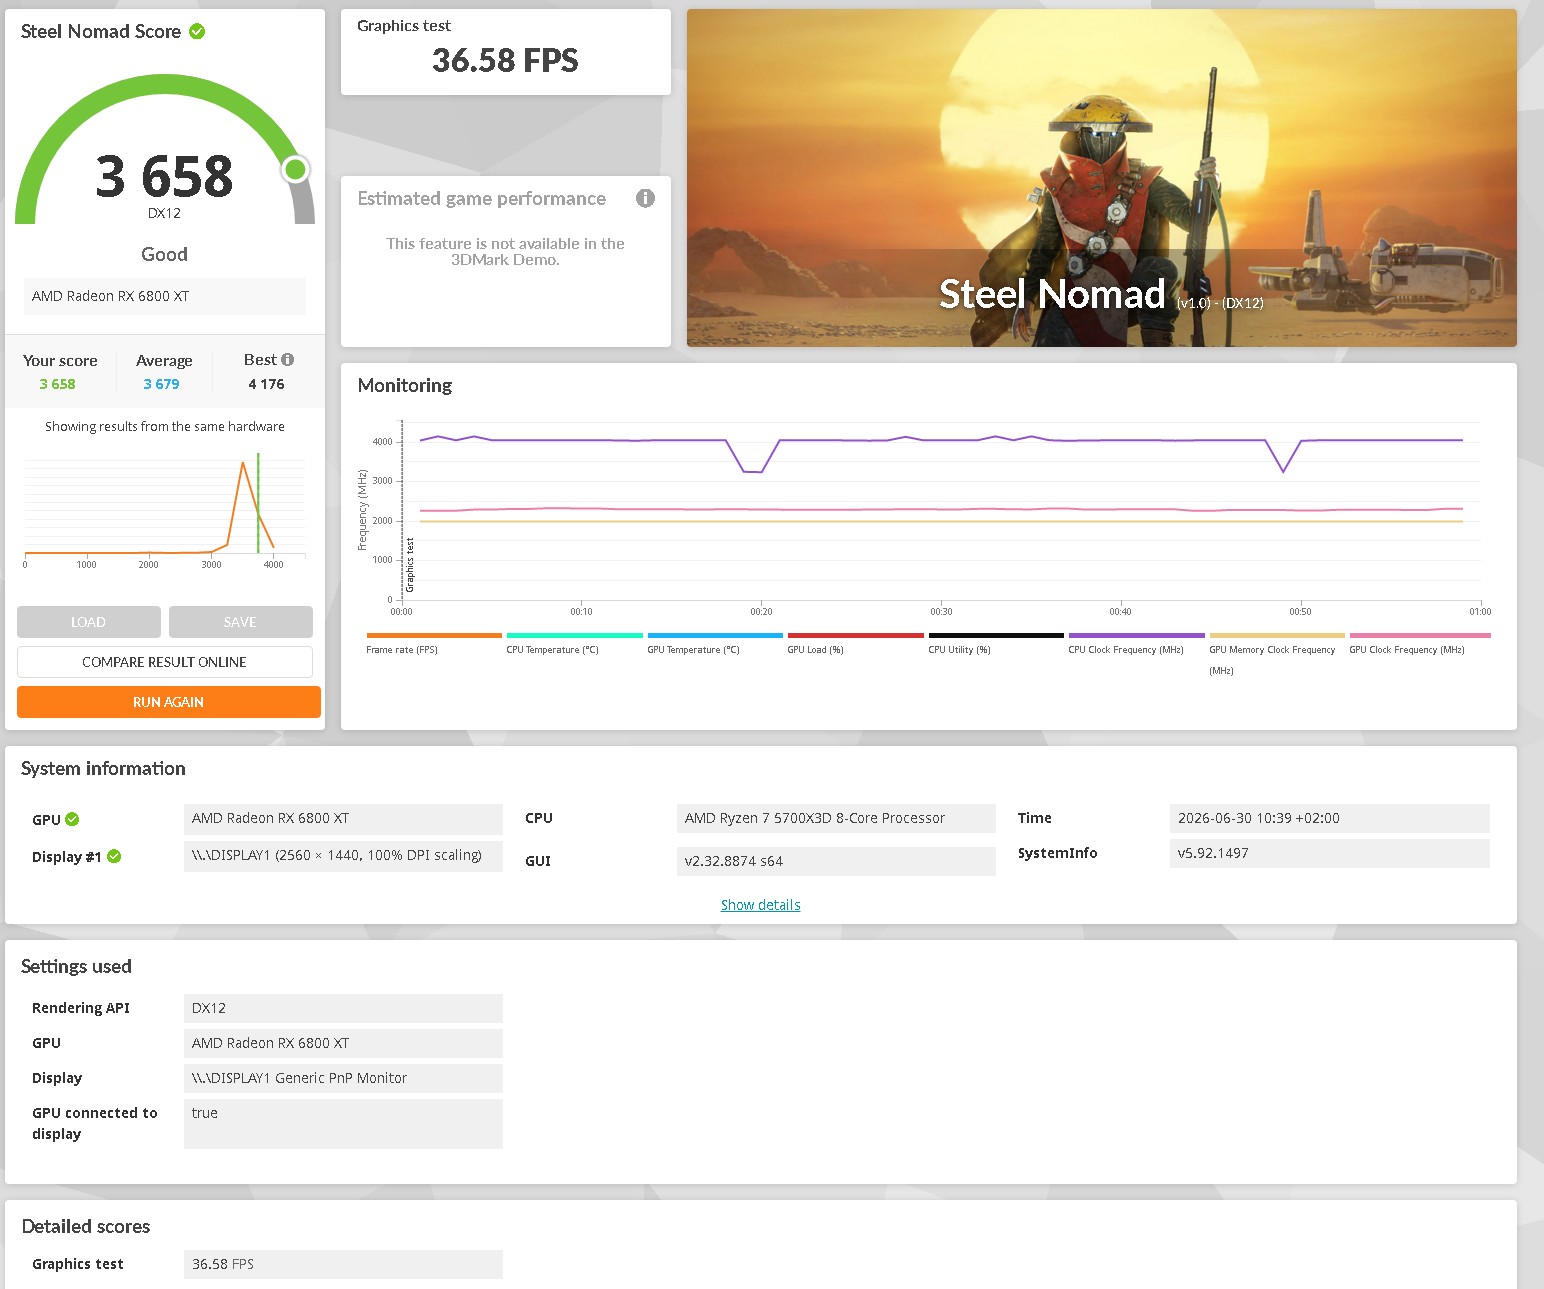Click the GPU connected to display true value
Image resolution: width=1544 pixels, height=1289 pixels.
click(343, 1124)
